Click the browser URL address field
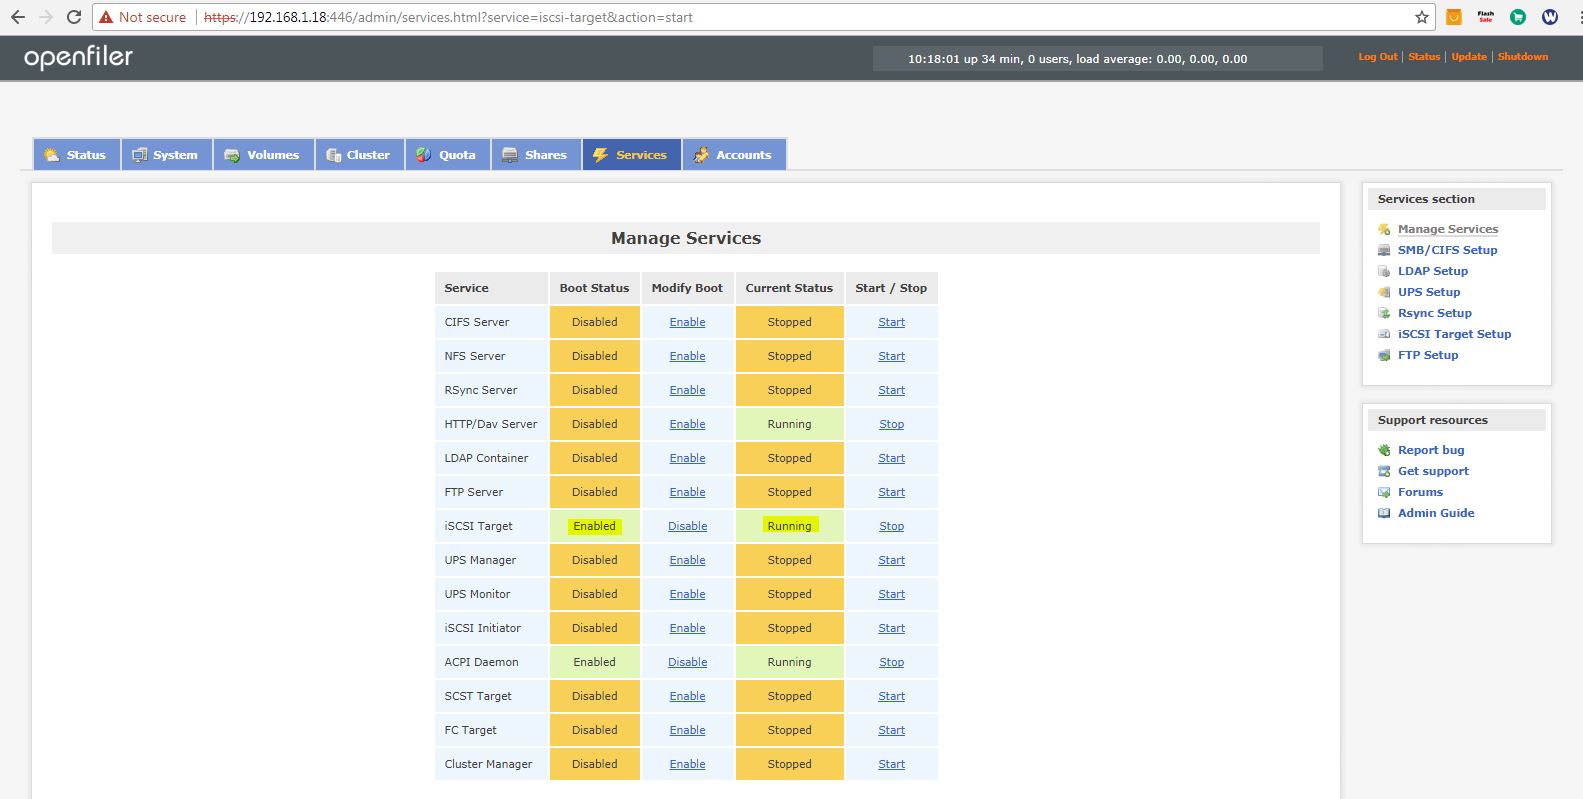Screen dimensions: 1583x799 pyautogui.click(x=800, y=17)
